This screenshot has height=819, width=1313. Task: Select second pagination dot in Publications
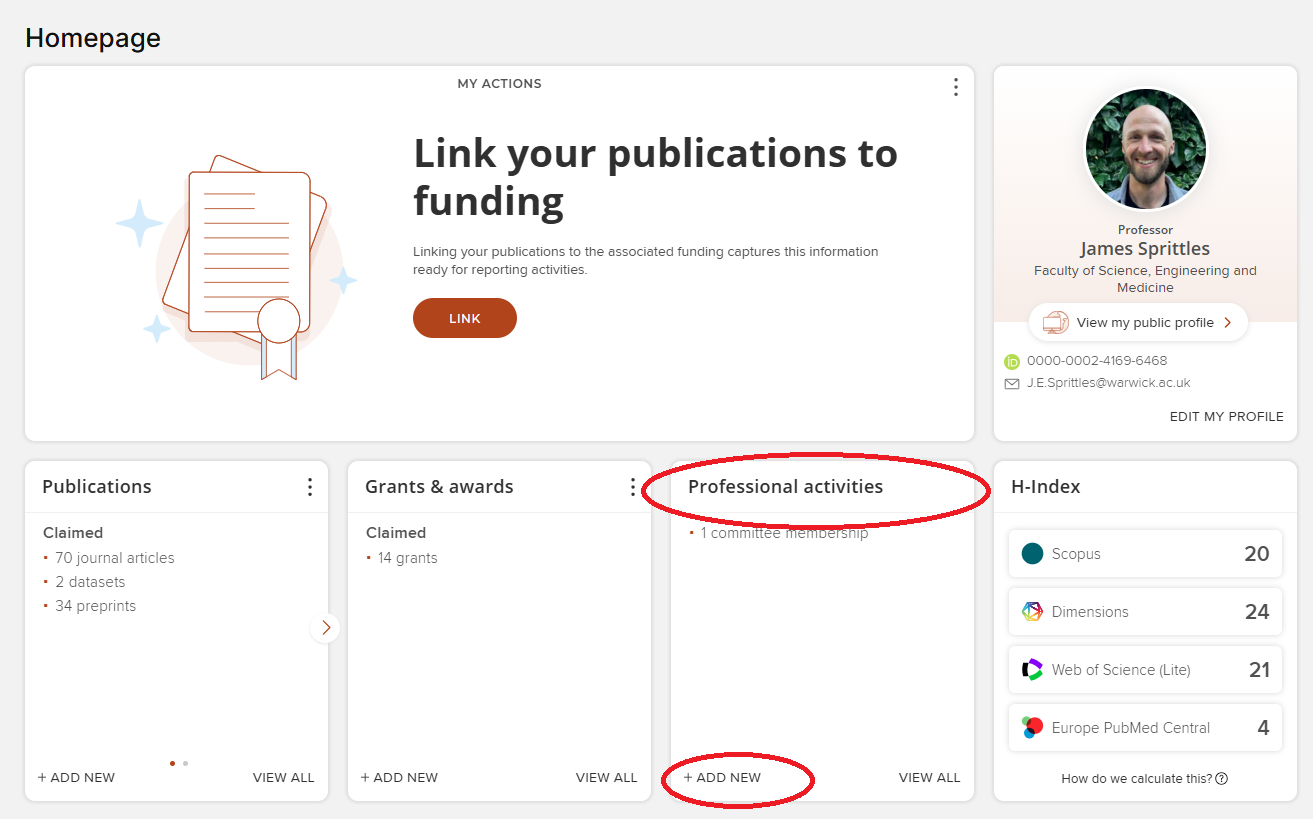click(185, 763)
